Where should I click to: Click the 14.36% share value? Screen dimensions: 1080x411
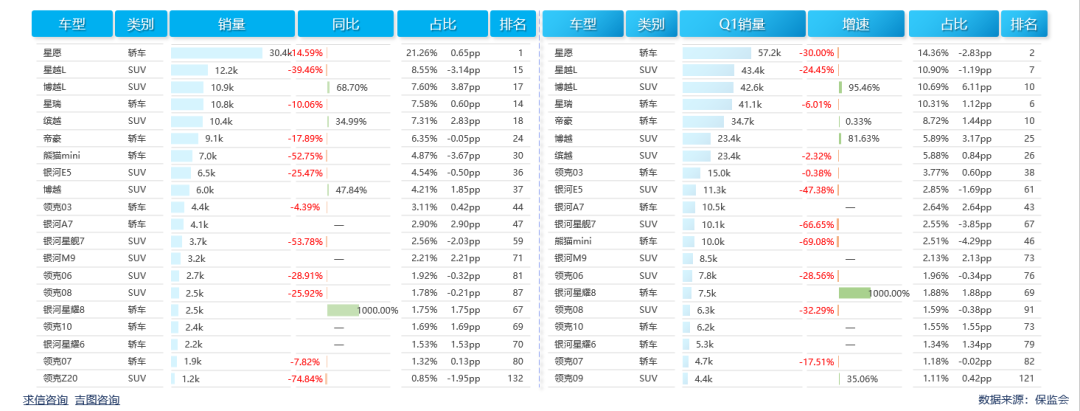click(x=929, y=52)
